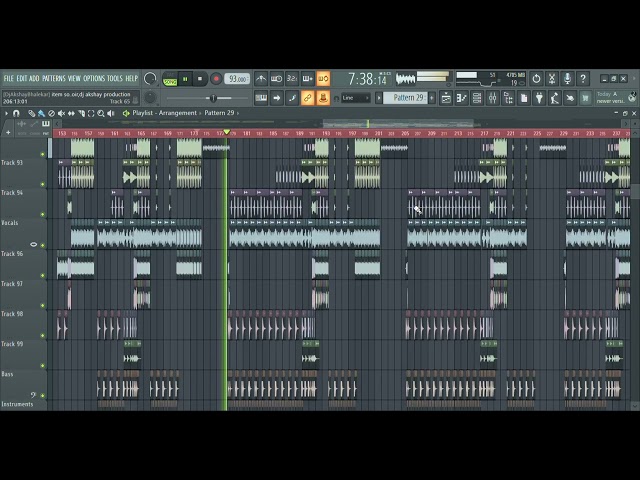Screen dimensions: 640x480
Task: Open the VIEW menu
Action: [74, 78]
